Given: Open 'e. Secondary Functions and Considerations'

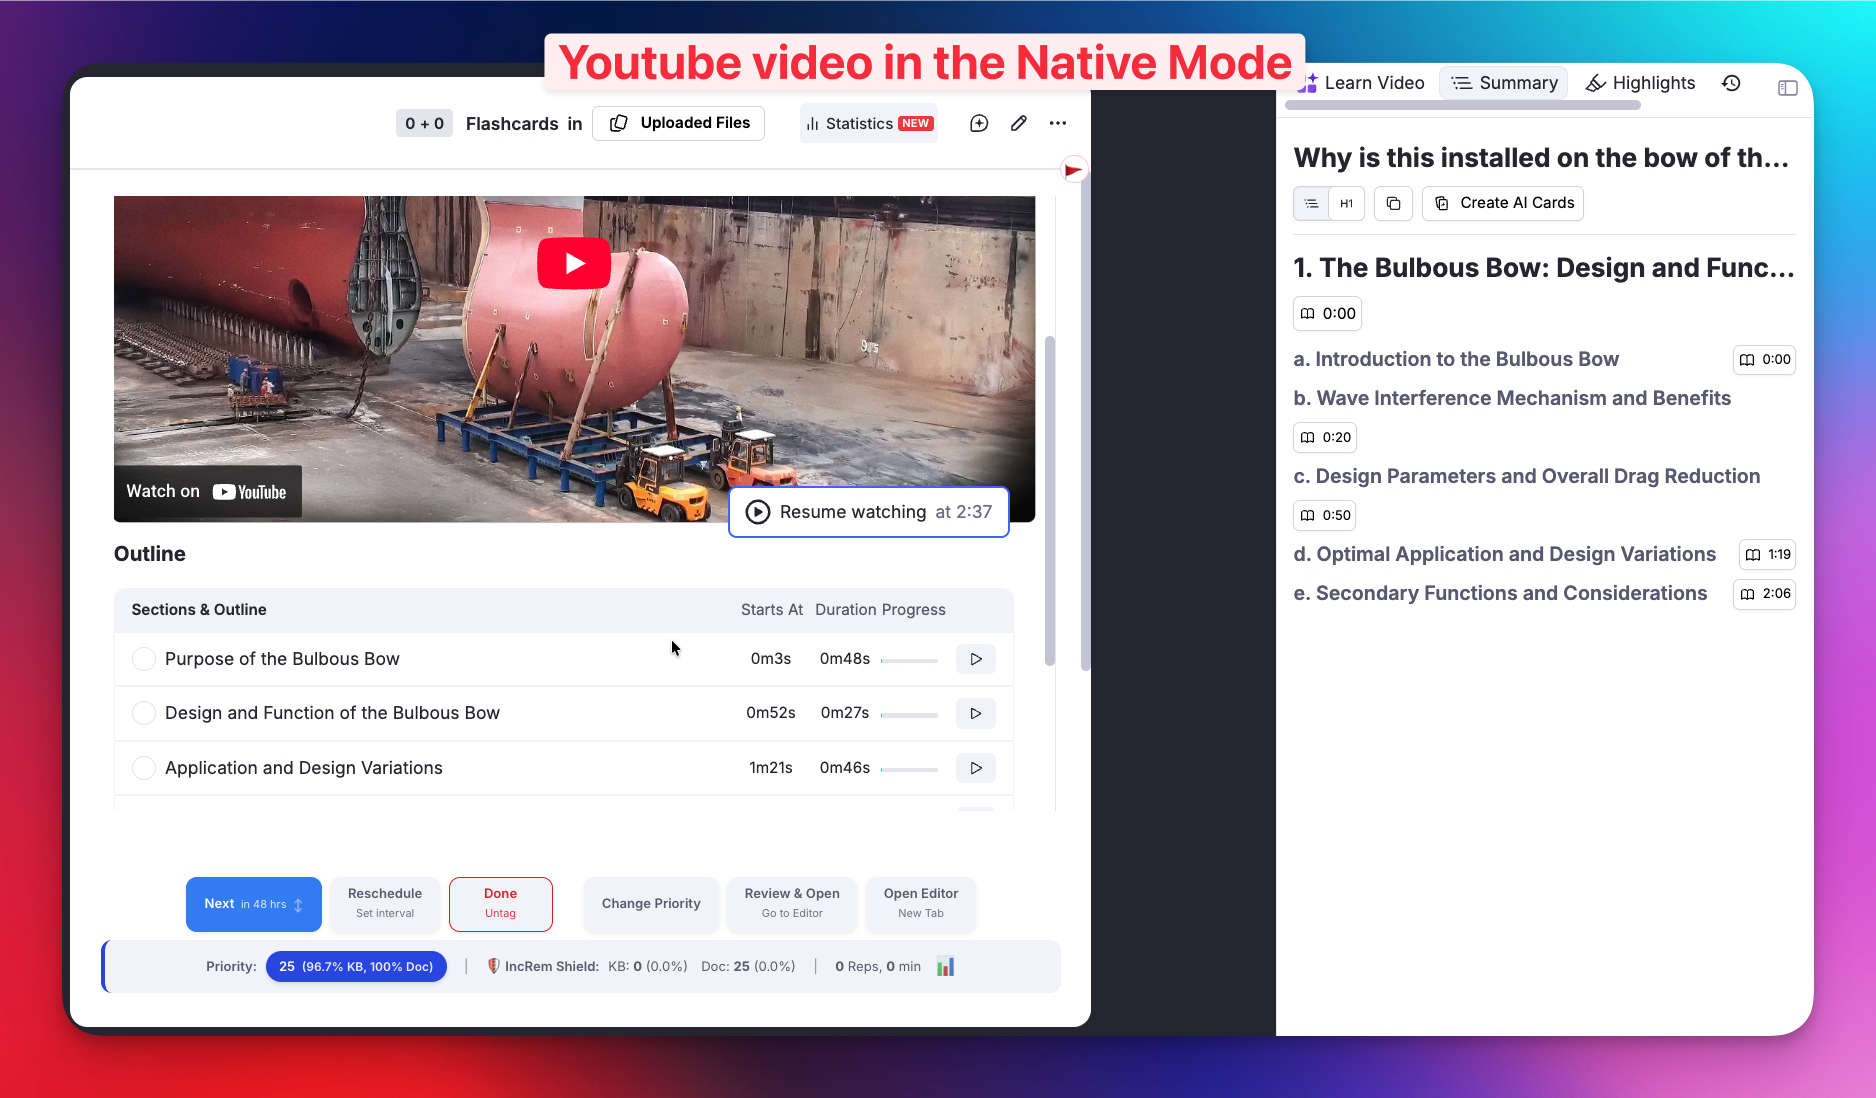Looking at the screenshot, I should pos(1500,593).
